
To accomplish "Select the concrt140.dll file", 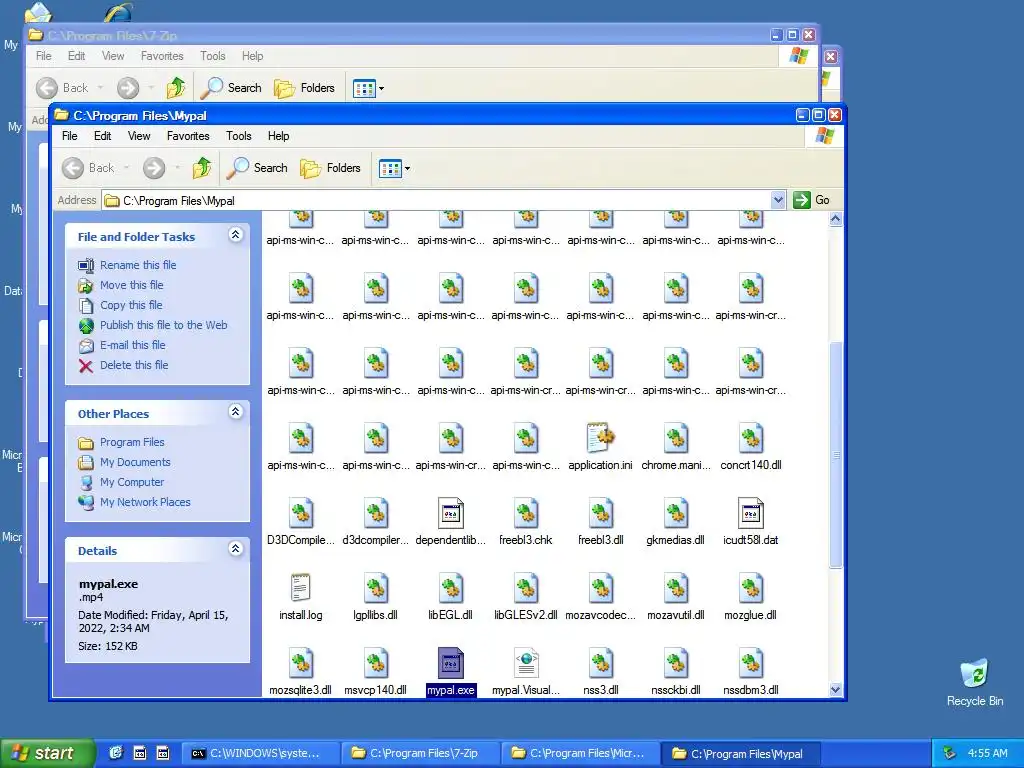I will pos(750,448).
